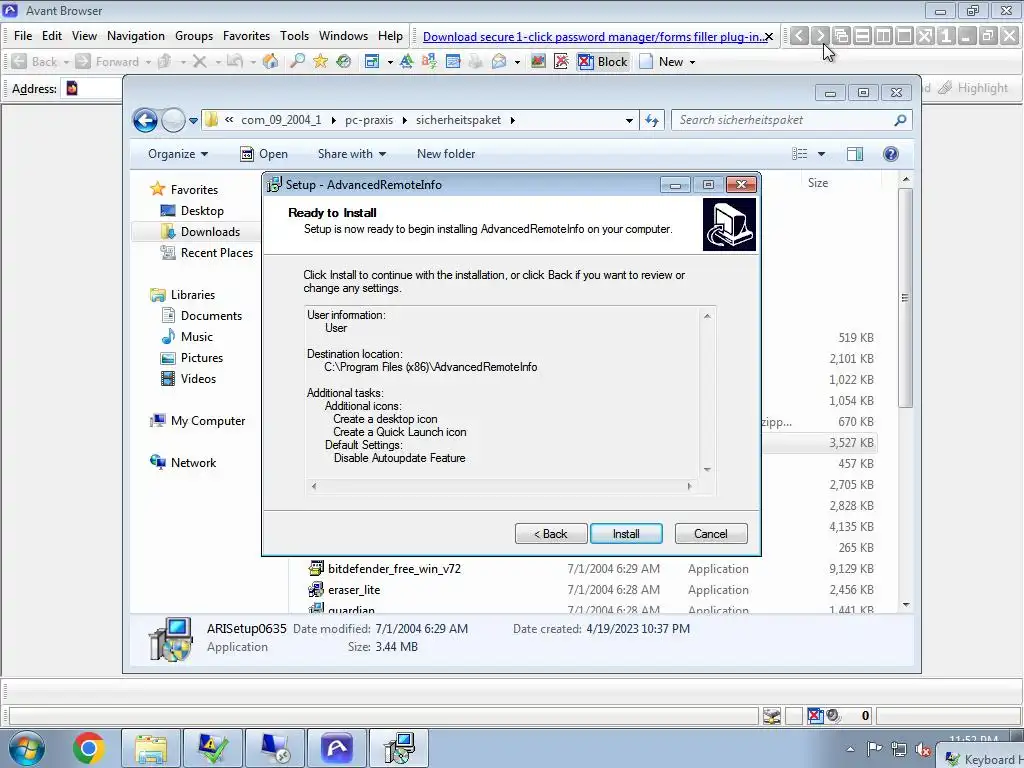
Task: Click the translate icon in toolbar
Action: click(x=429, y=61)
